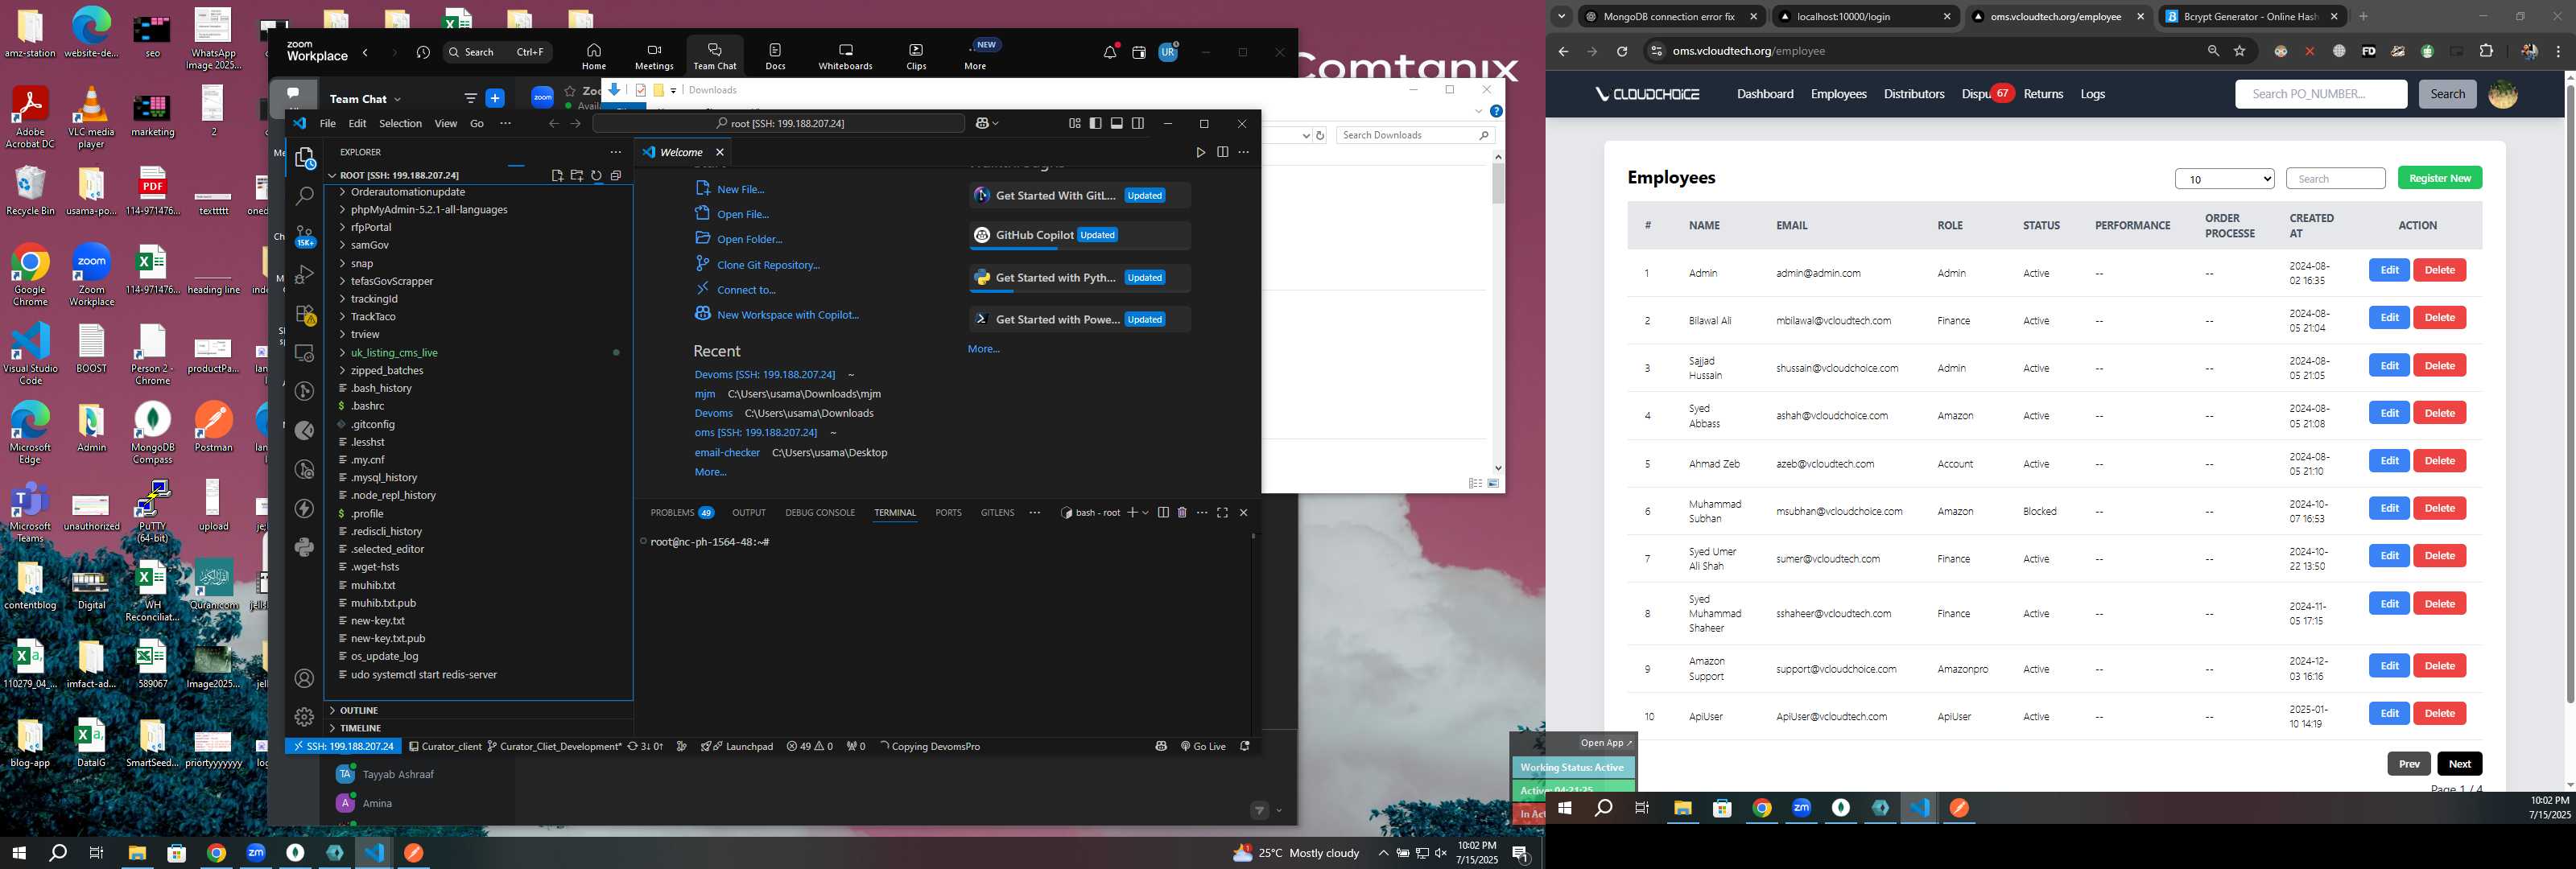Toggle primary side bar in VS Code

pos(1096,123)
